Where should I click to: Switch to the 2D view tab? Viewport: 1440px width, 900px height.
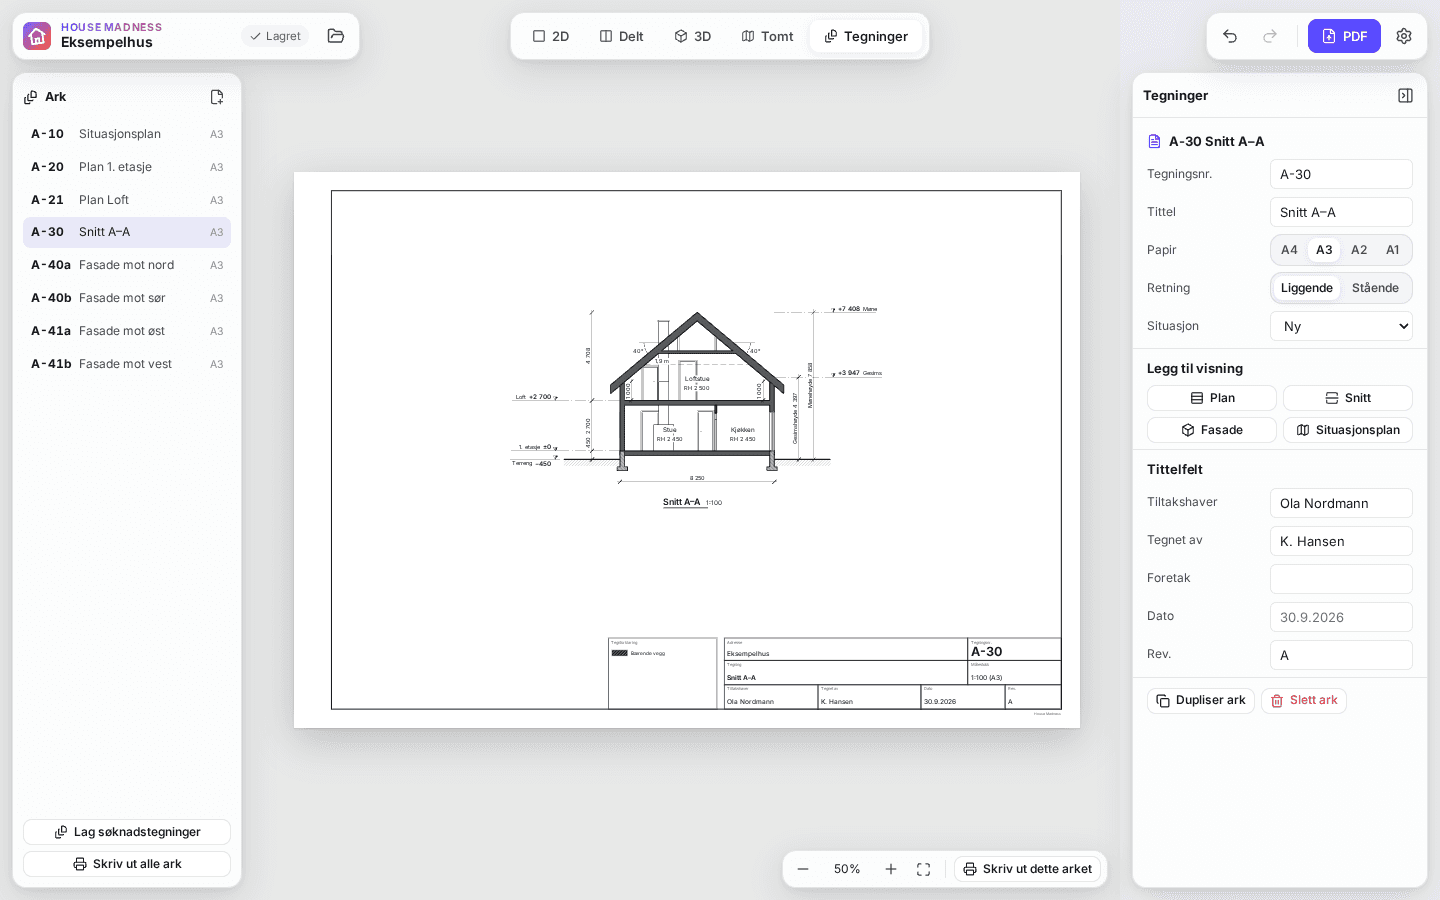click(551, 36)
